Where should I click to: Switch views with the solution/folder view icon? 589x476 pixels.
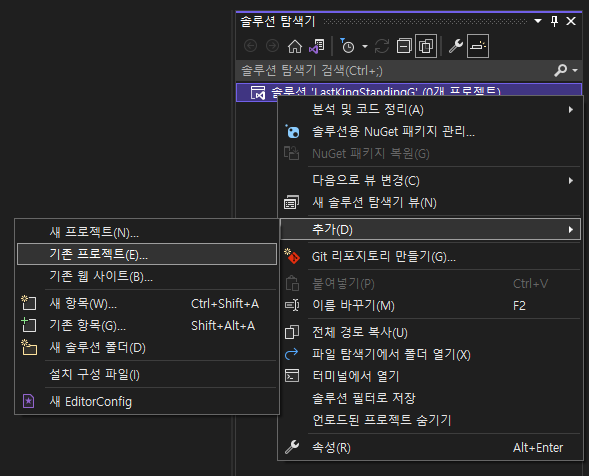[x=317, y=46]
